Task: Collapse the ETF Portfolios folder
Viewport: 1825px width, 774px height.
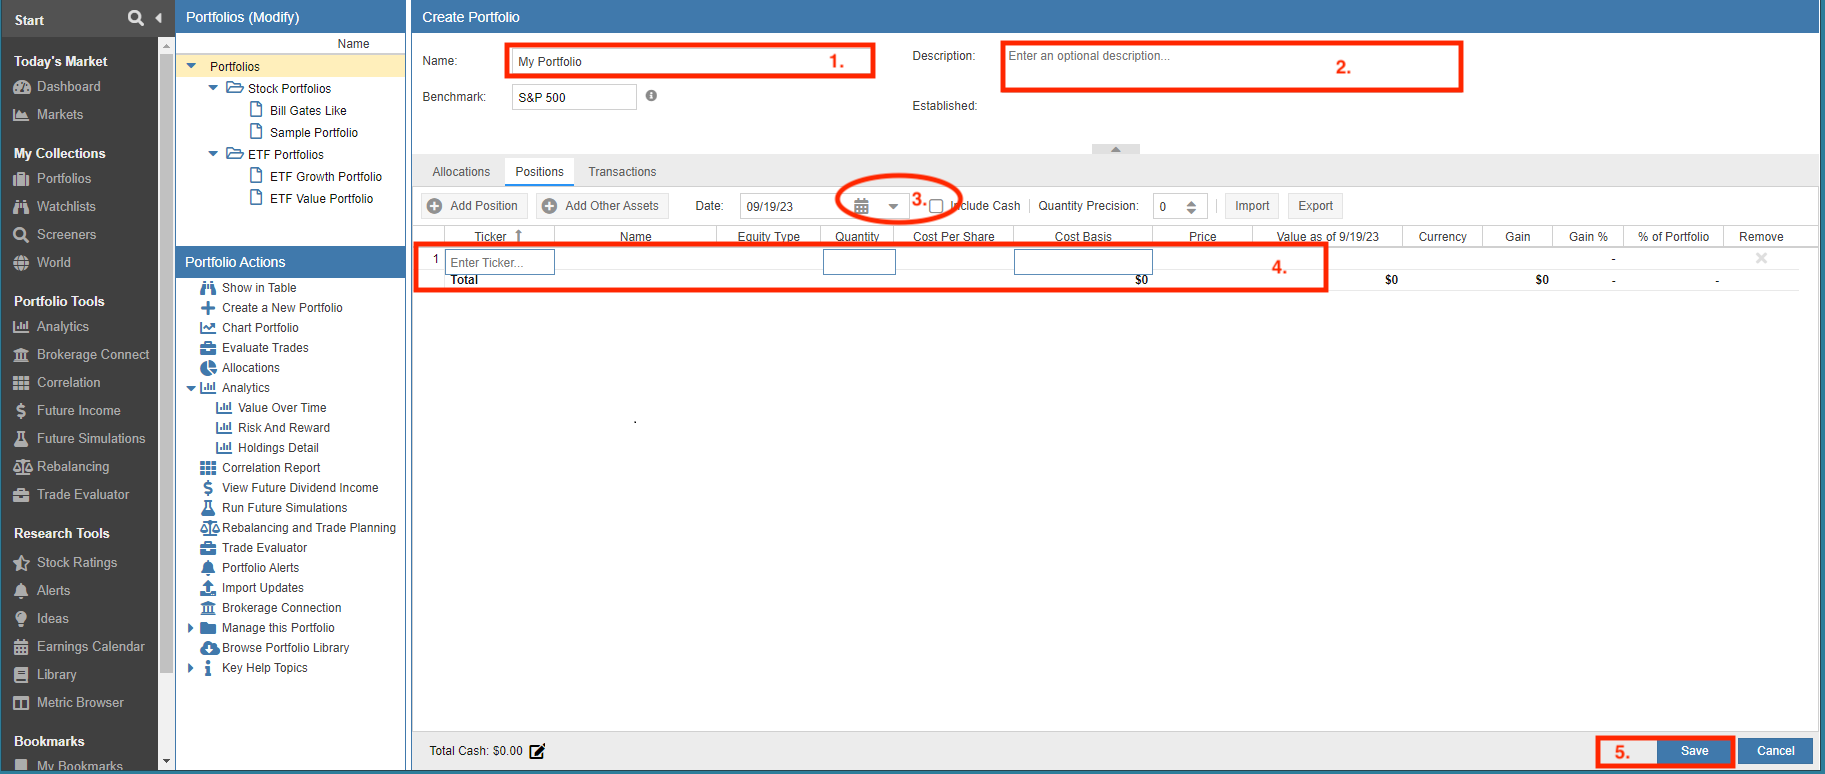Action: (213, 154)
